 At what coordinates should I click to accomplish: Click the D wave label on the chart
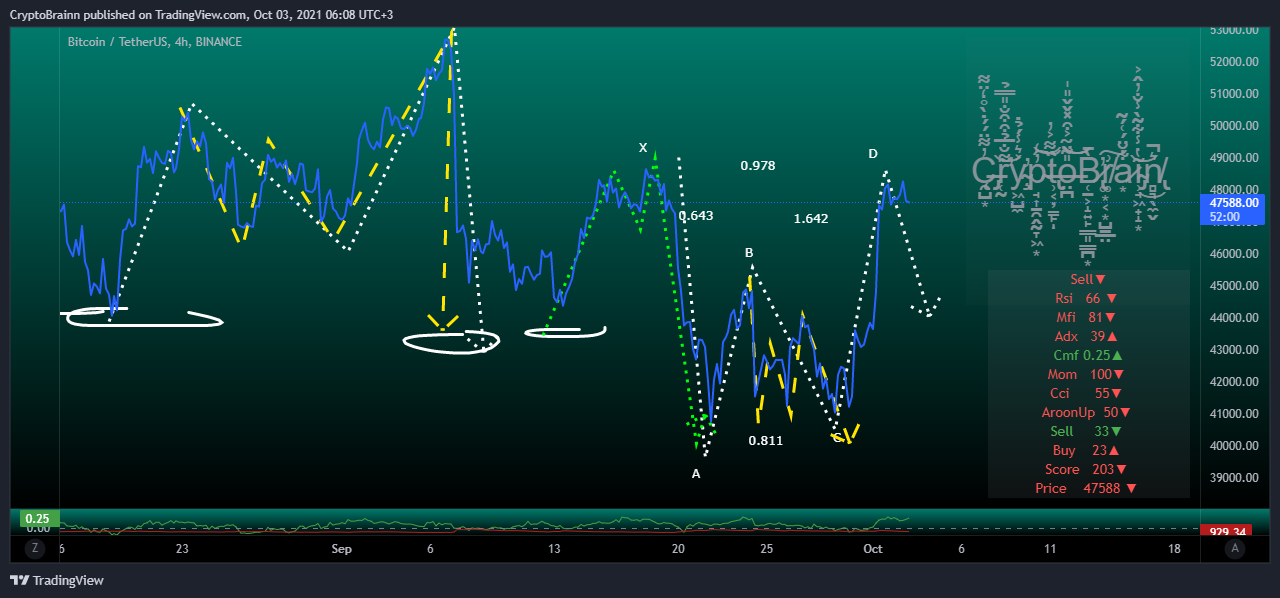click(873, 153)
